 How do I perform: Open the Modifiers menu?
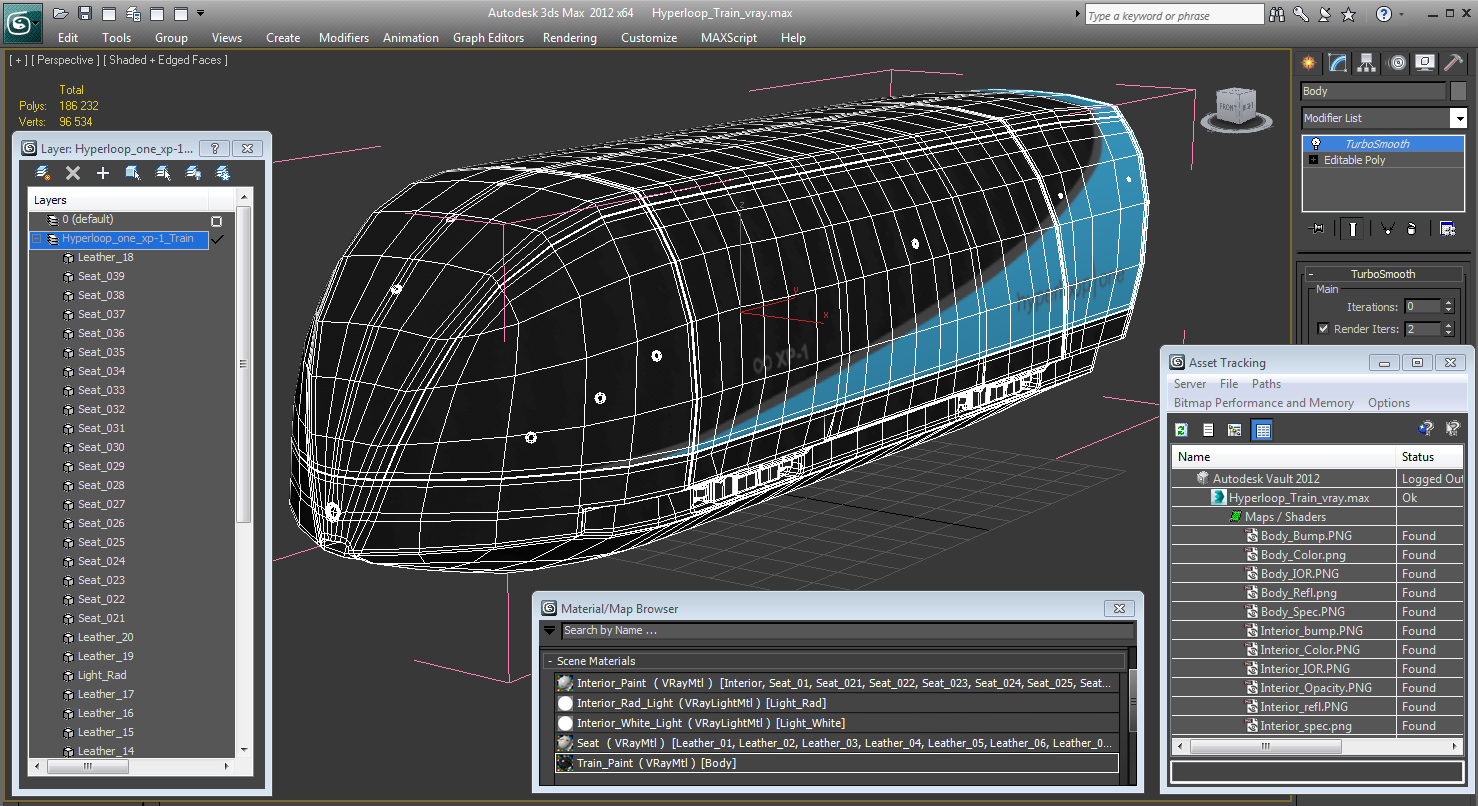pyautogui.click(x=344, y=38)
